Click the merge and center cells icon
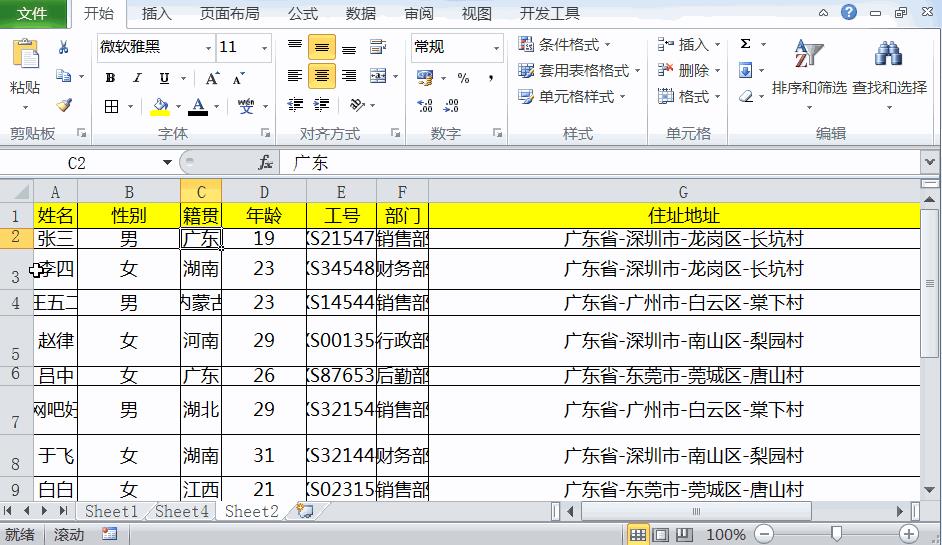The image size is (942, 545). (x=377, y=77)
